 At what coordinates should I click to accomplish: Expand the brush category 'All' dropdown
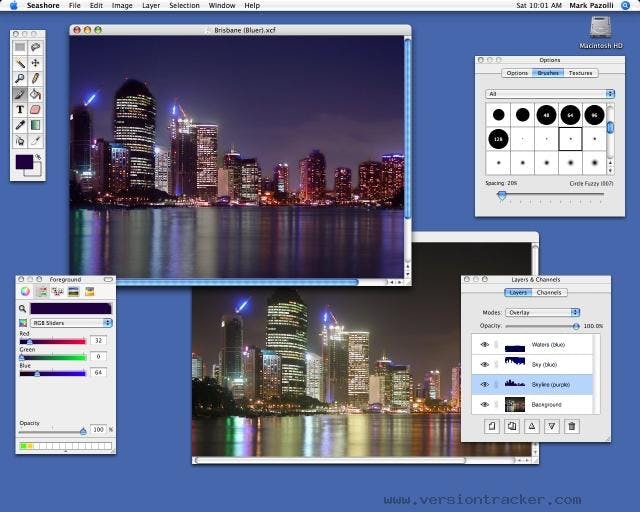tap(549, 93)
